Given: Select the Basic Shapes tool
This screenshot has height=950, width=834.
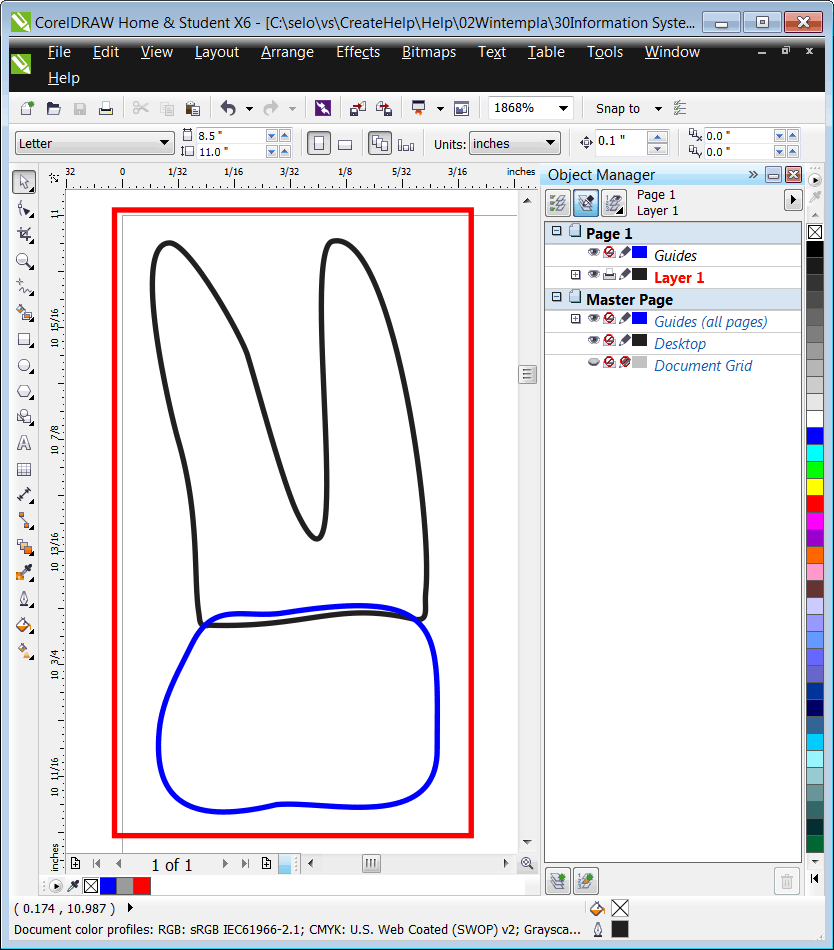Looking at the screenshot, I should (x=24, y=417).
